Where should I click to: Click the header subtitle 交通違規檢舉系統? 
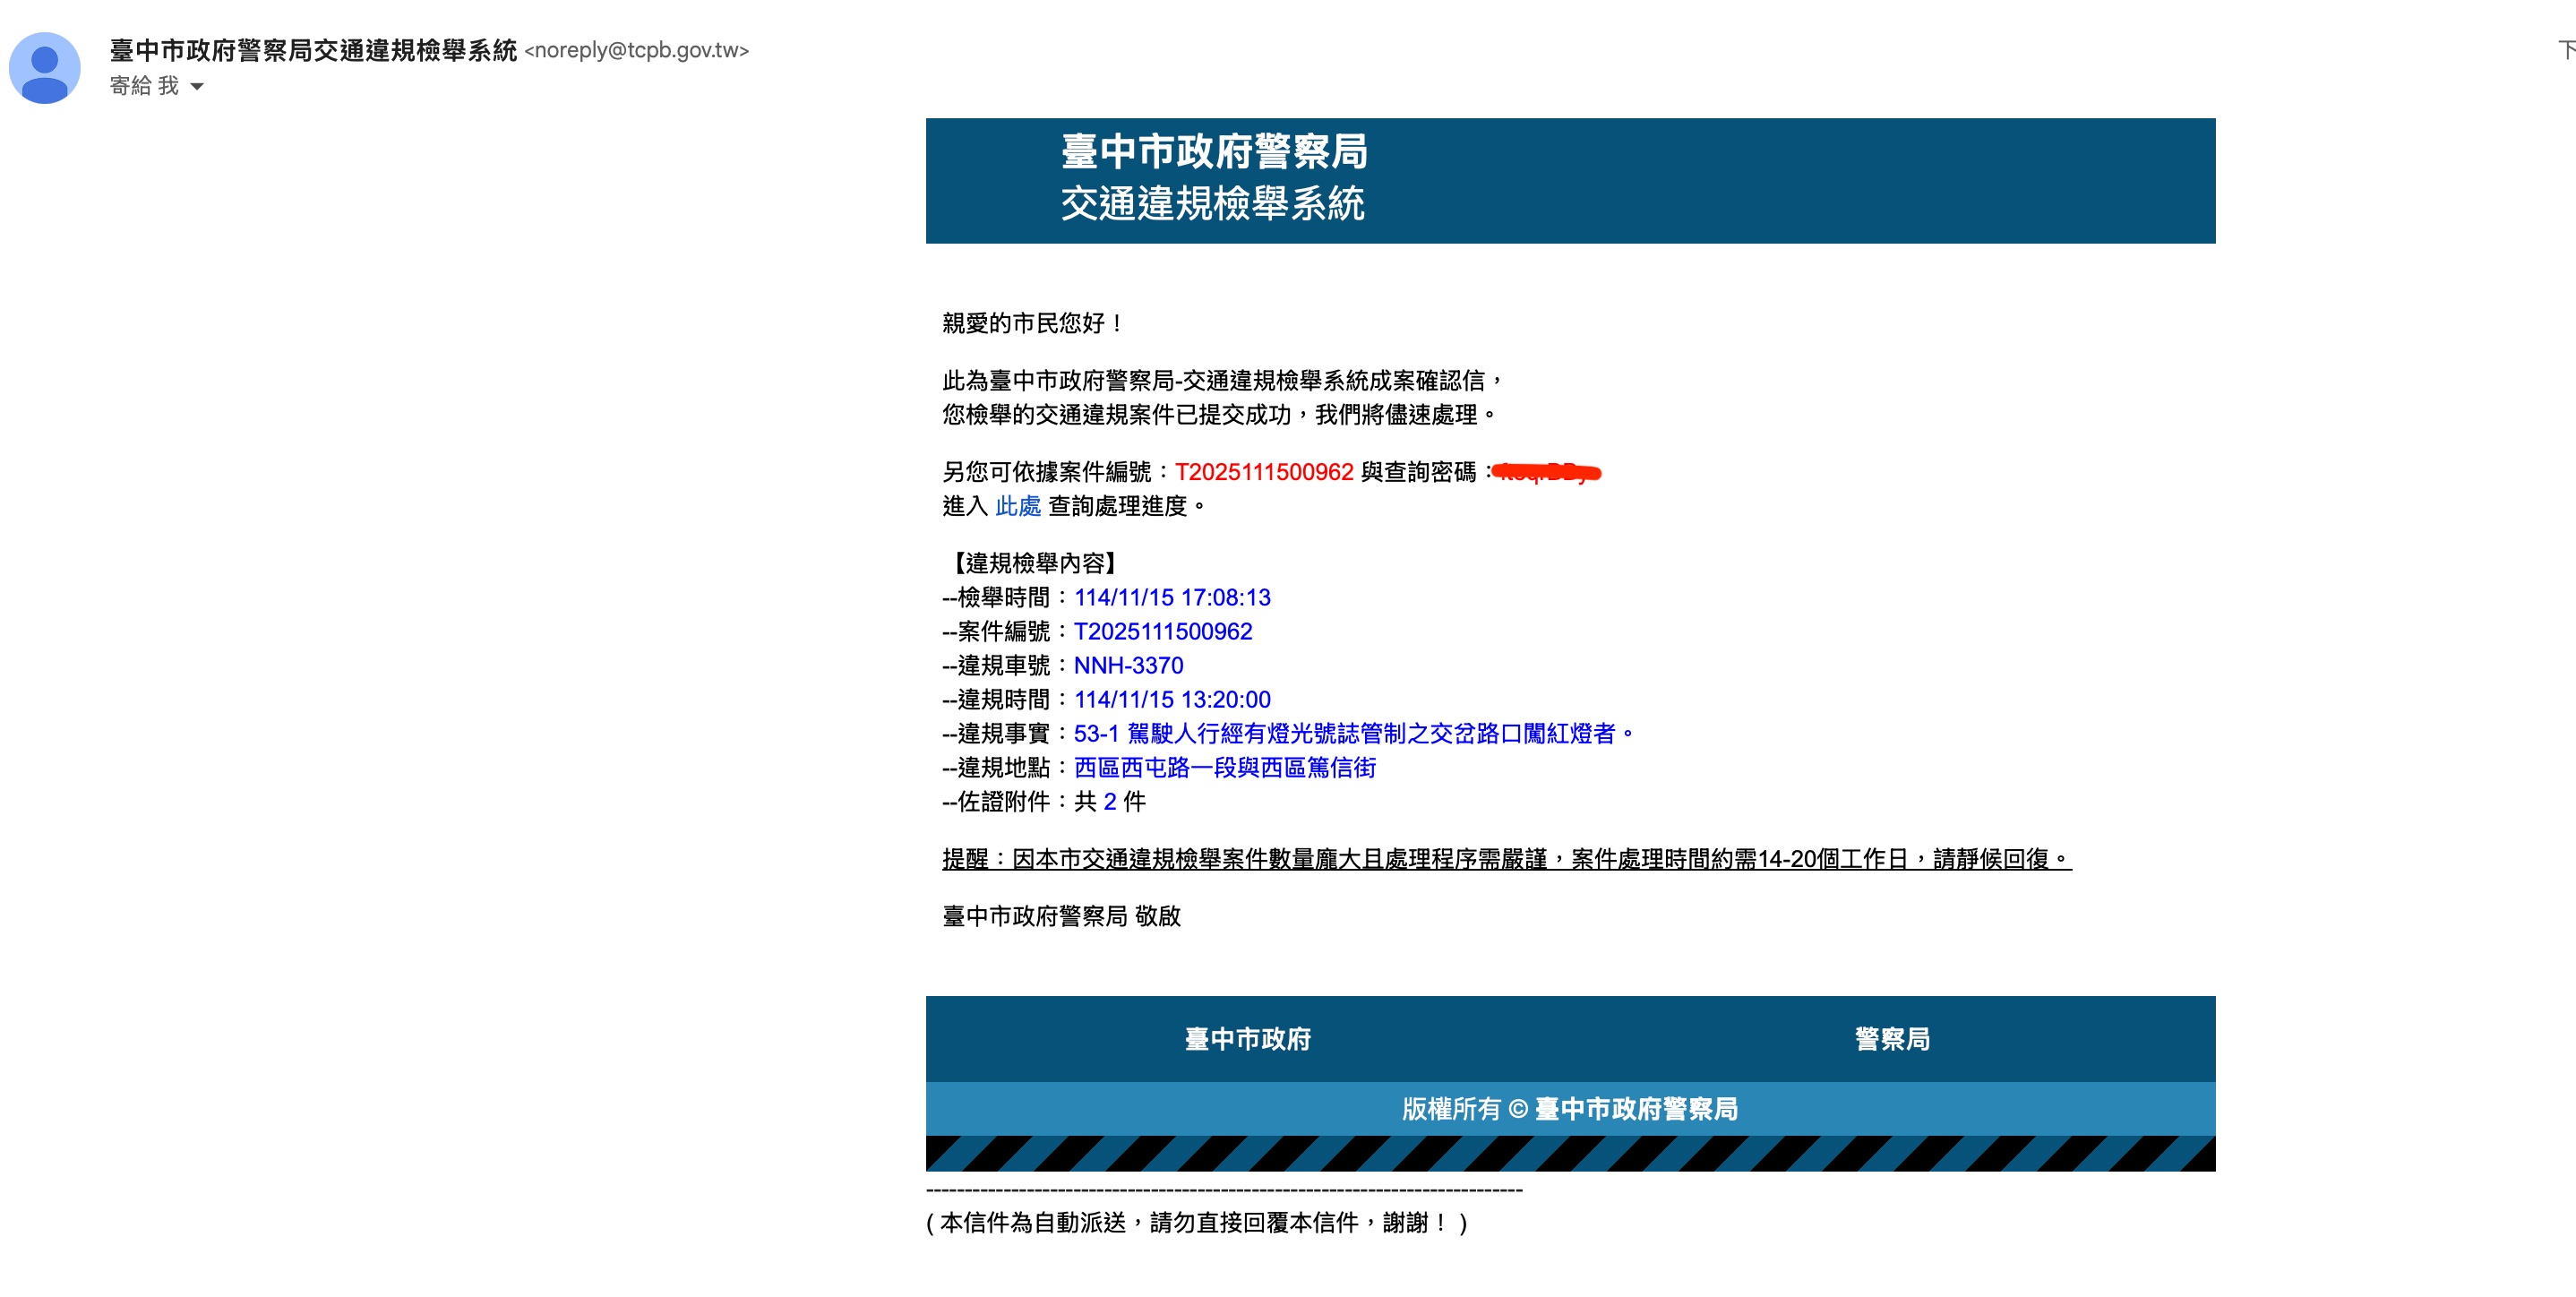coord(1213,203)
